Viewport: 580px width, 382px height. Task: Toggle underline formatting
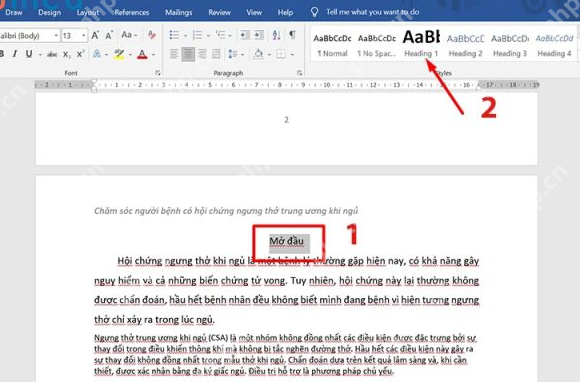point(29,54)
